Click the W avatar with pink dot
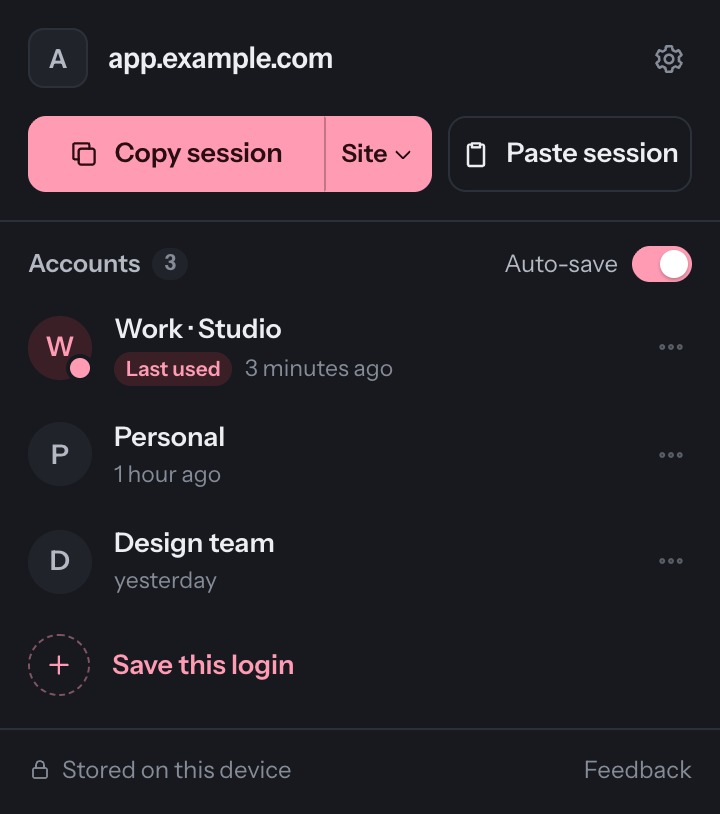 60,348
